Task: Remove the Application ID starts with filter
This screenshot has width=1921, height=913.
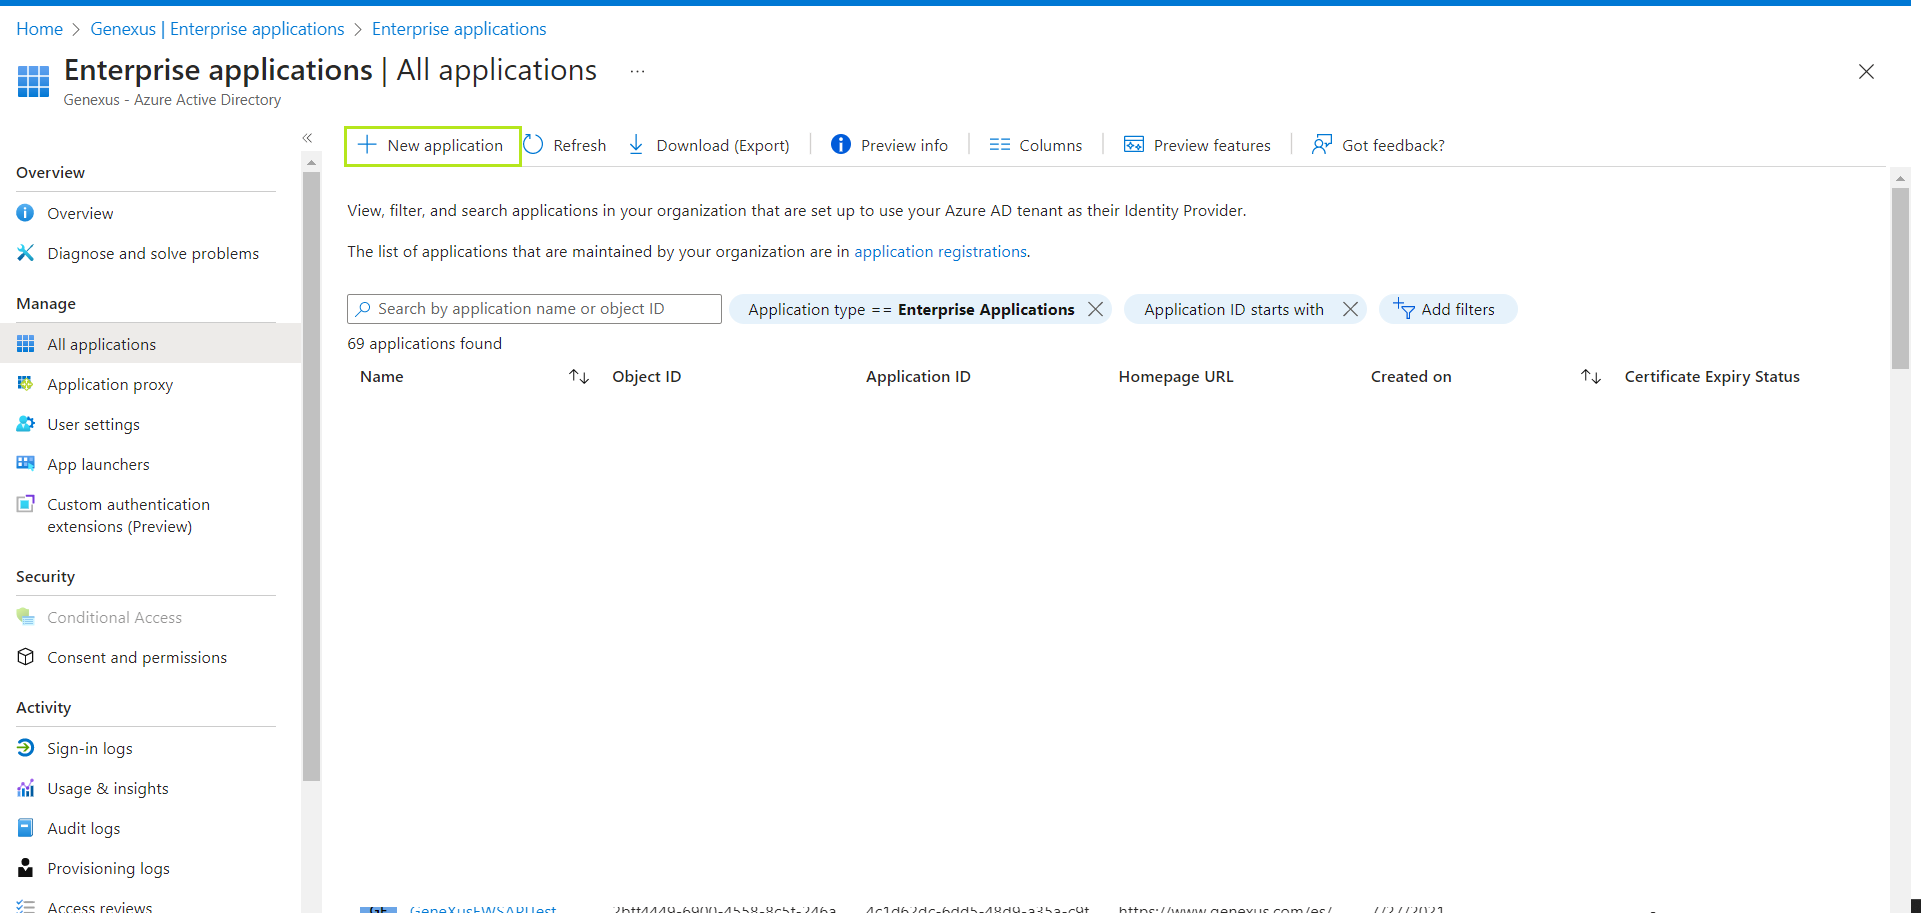Action: 1350,309
